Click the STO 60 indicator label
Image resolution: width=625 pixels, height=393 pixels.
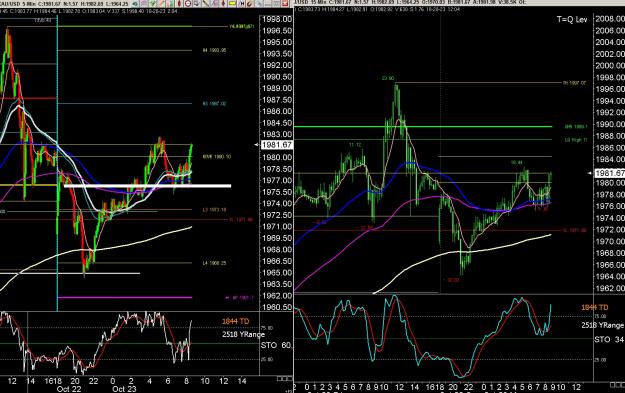pyautogui.click(x=276, y=345)
